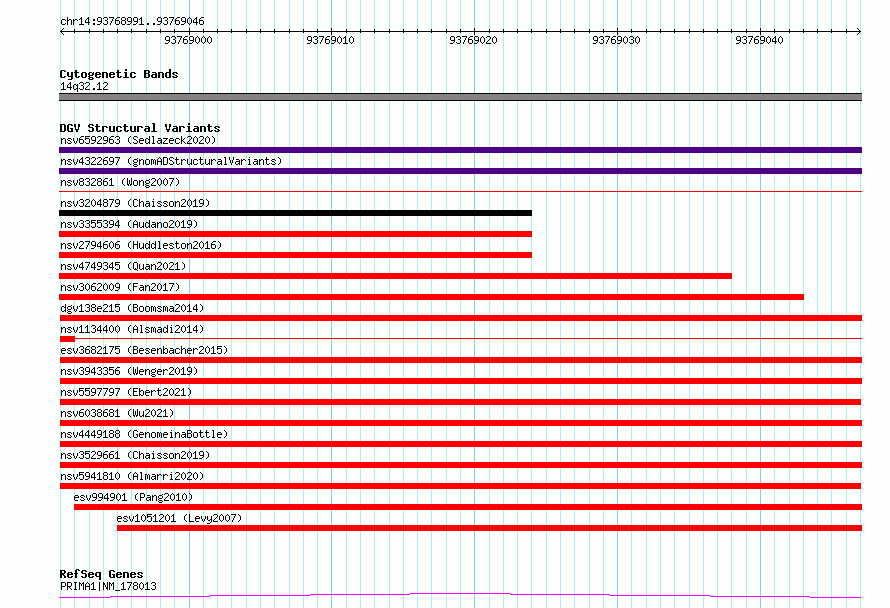Click the RefSeq Genes track heading
Viewport: 890px width, 608px height.
click(101, 574)
